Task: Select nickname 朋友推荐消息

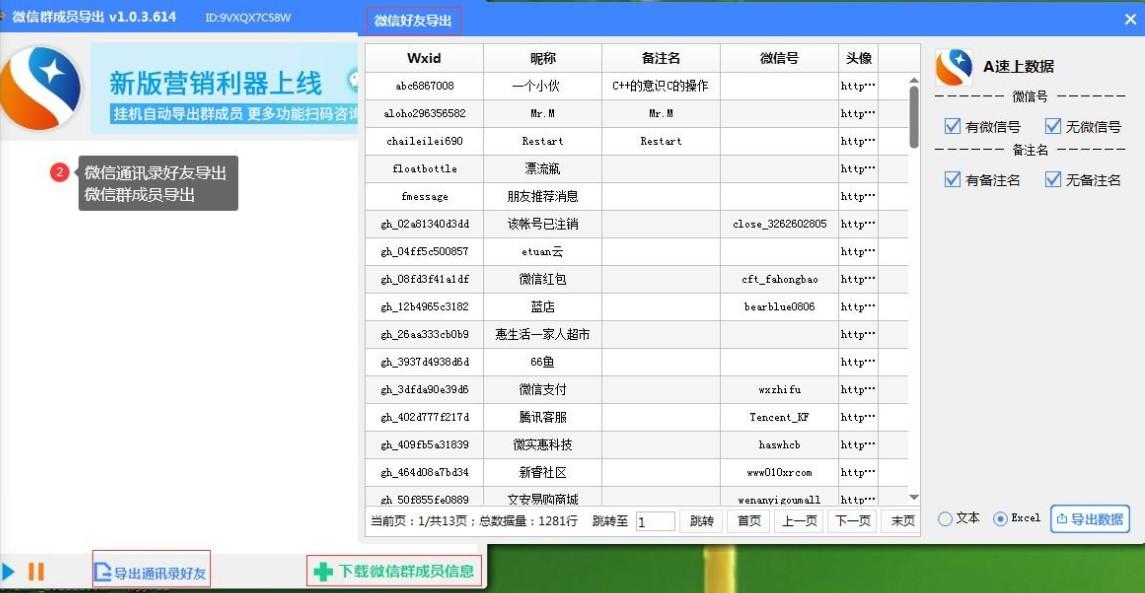Action: [543, 196]
